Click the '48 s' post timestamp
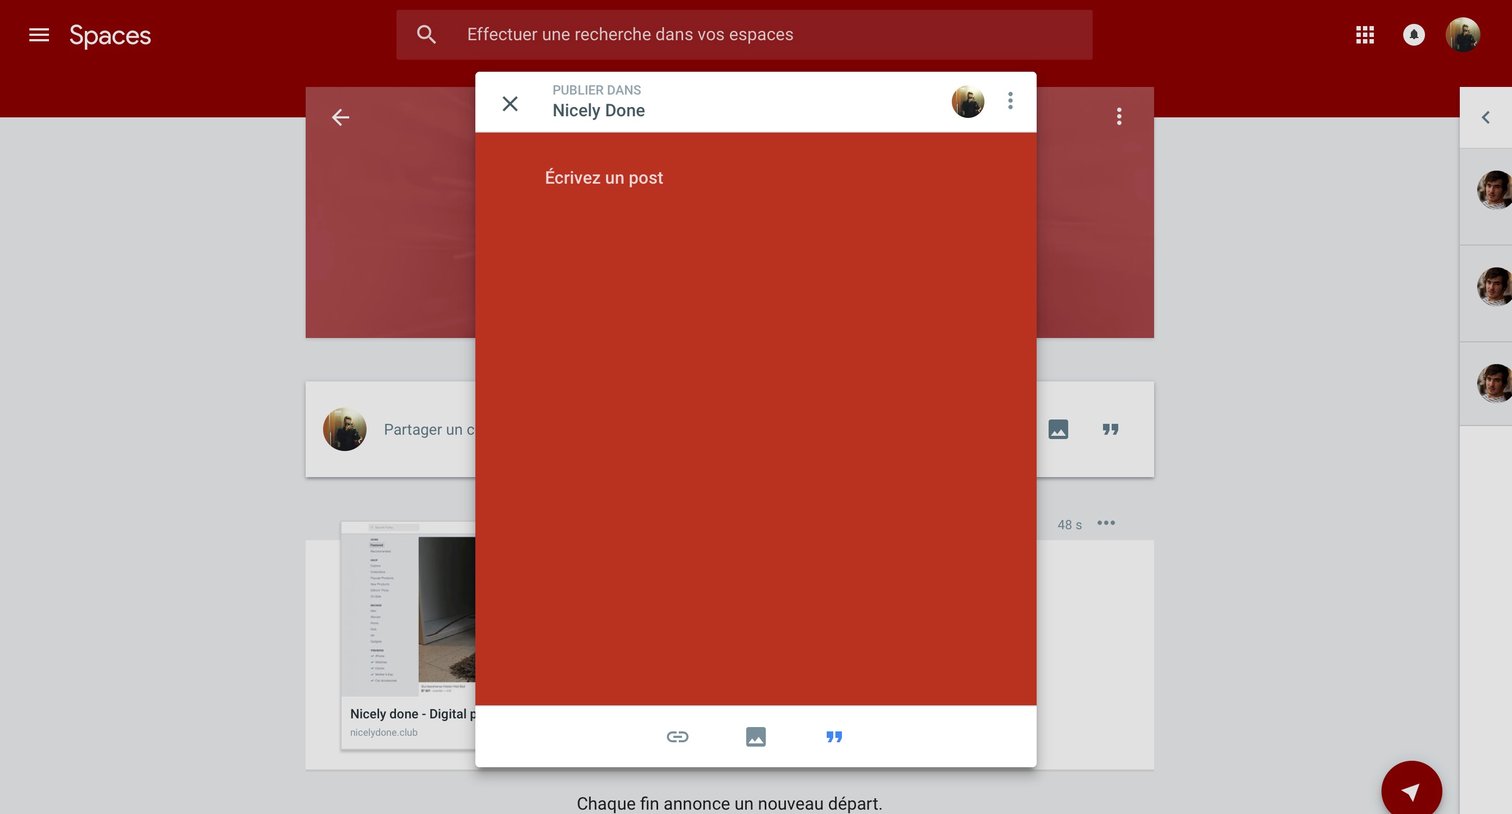This screenshot has height=814, width=1512. tap(1070, 525)
